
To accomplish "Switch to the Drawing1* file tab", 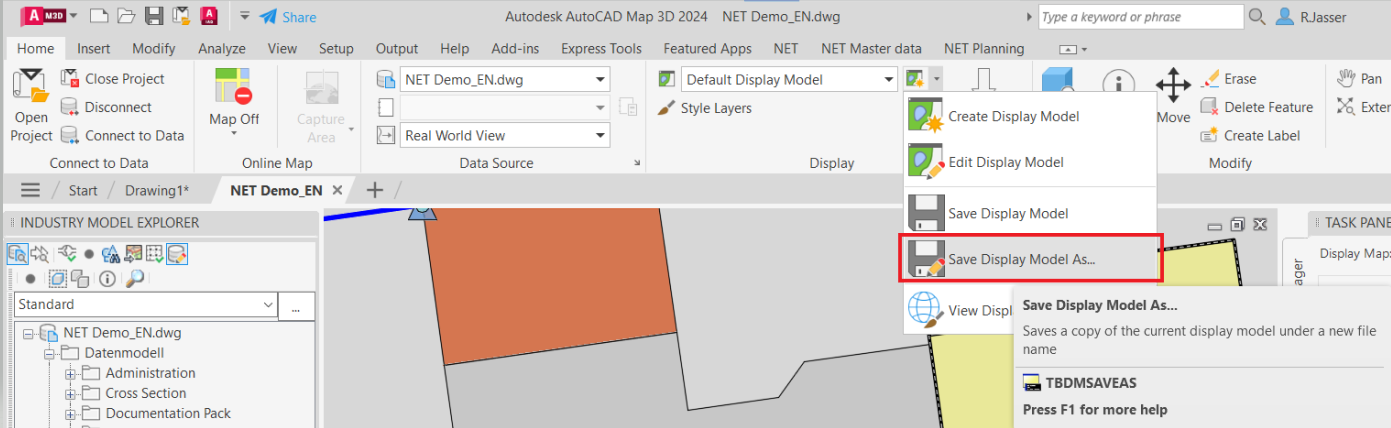I will pyautogui.click(x=157, y=190).
